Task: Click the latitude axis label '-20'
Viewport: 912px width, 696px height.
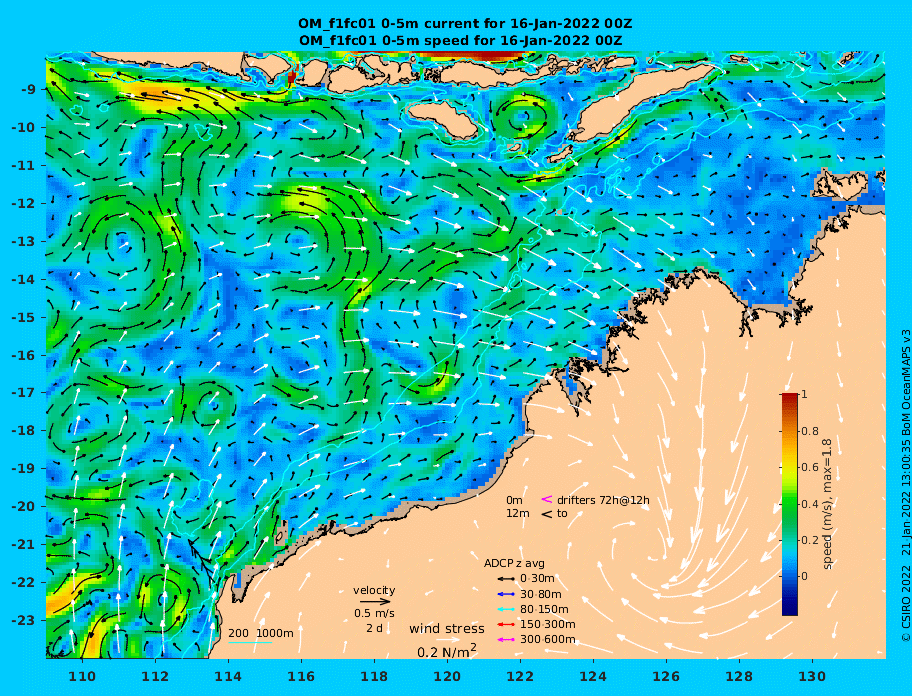Action: click(24, 506)
